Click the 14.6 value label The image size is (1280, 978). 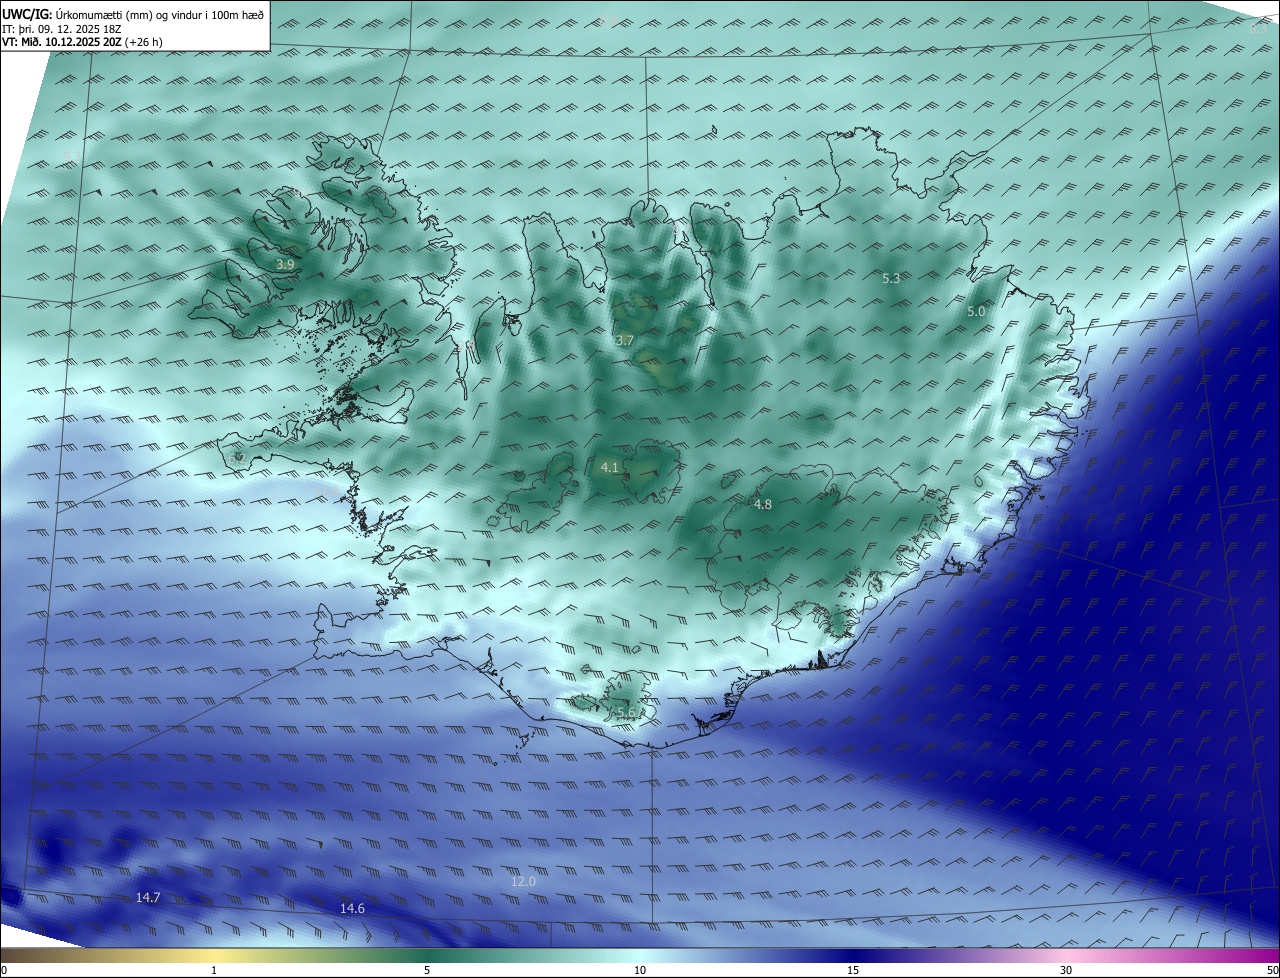tap(352, 909)
